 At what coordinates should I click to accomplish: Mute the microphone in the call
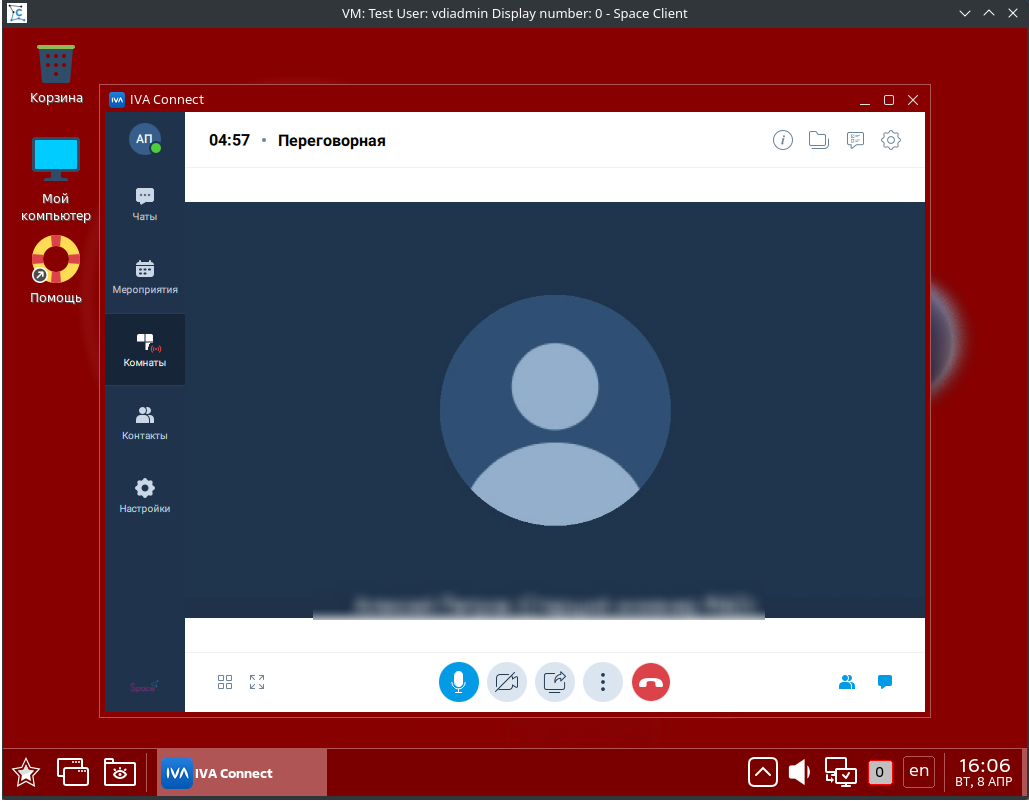click(458, 682)
